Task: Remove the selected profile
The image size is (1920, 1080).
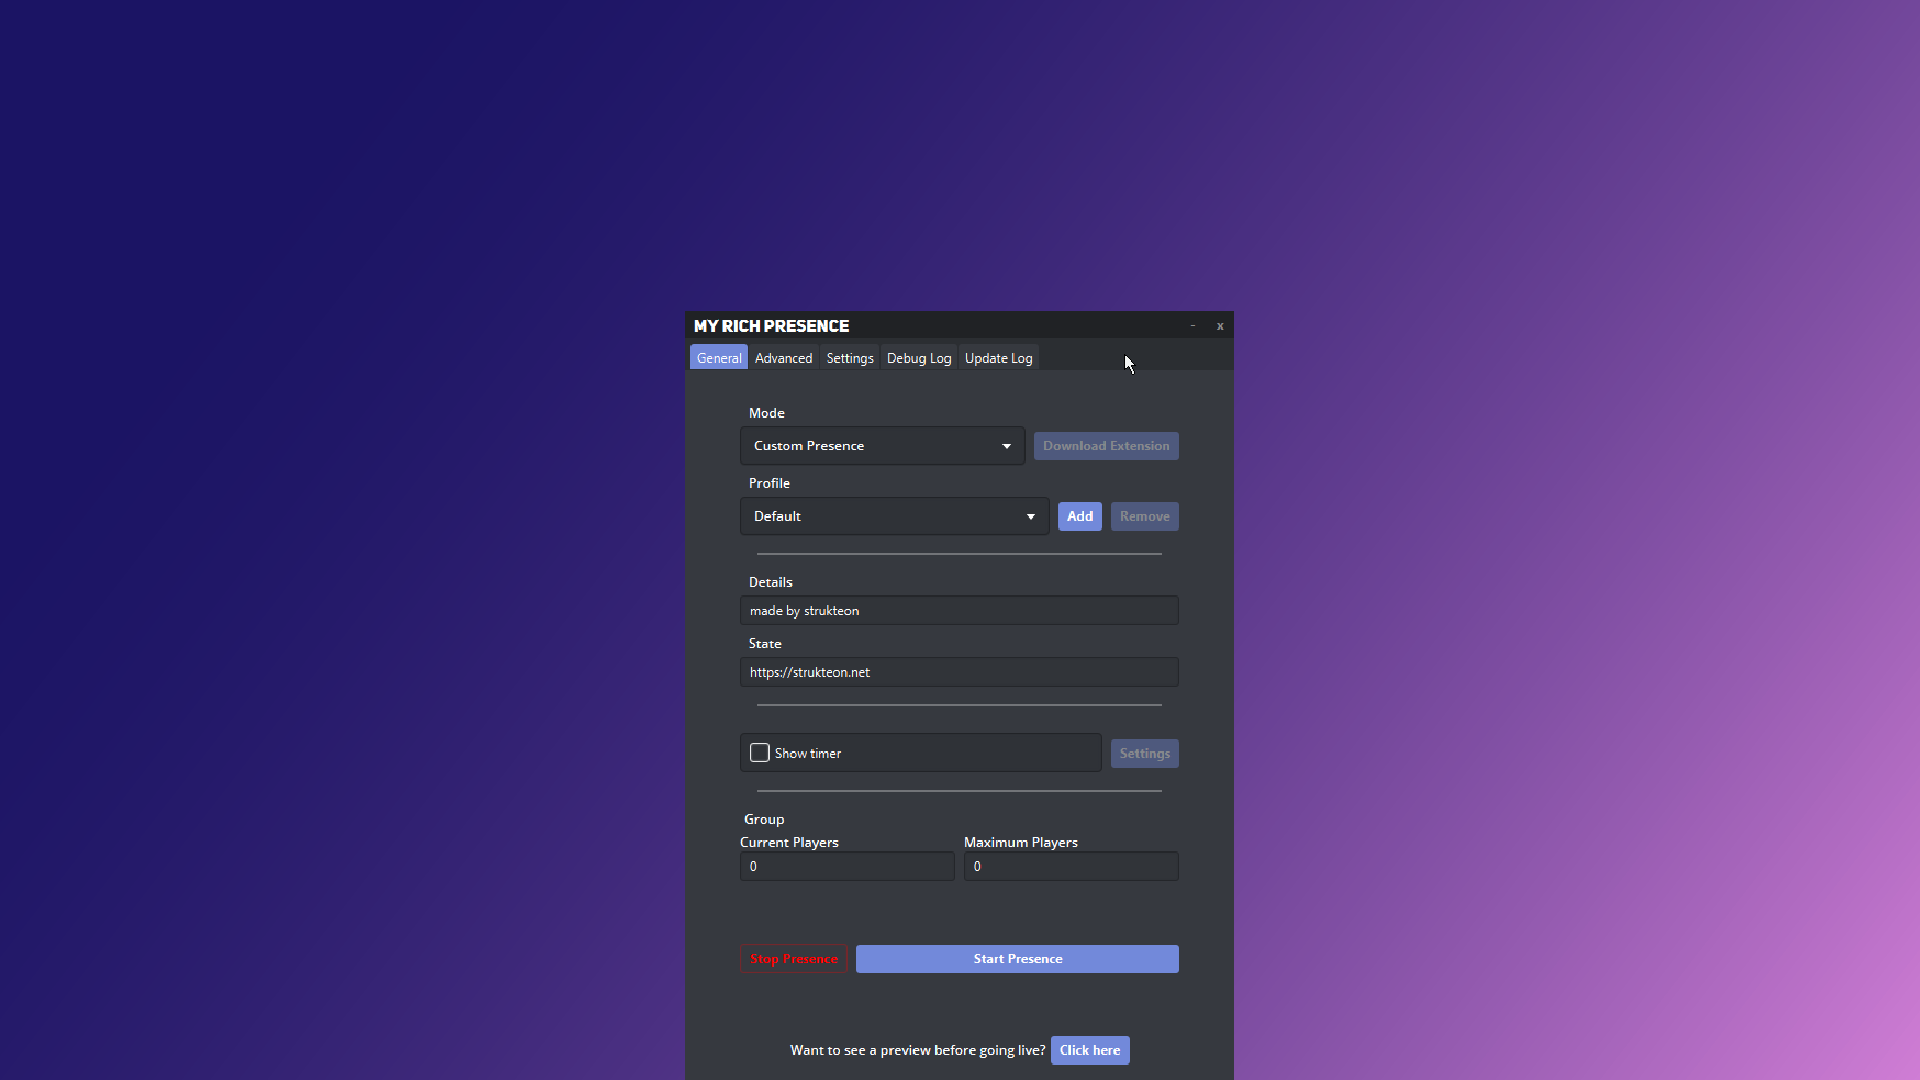Action: pos(1145,516)
